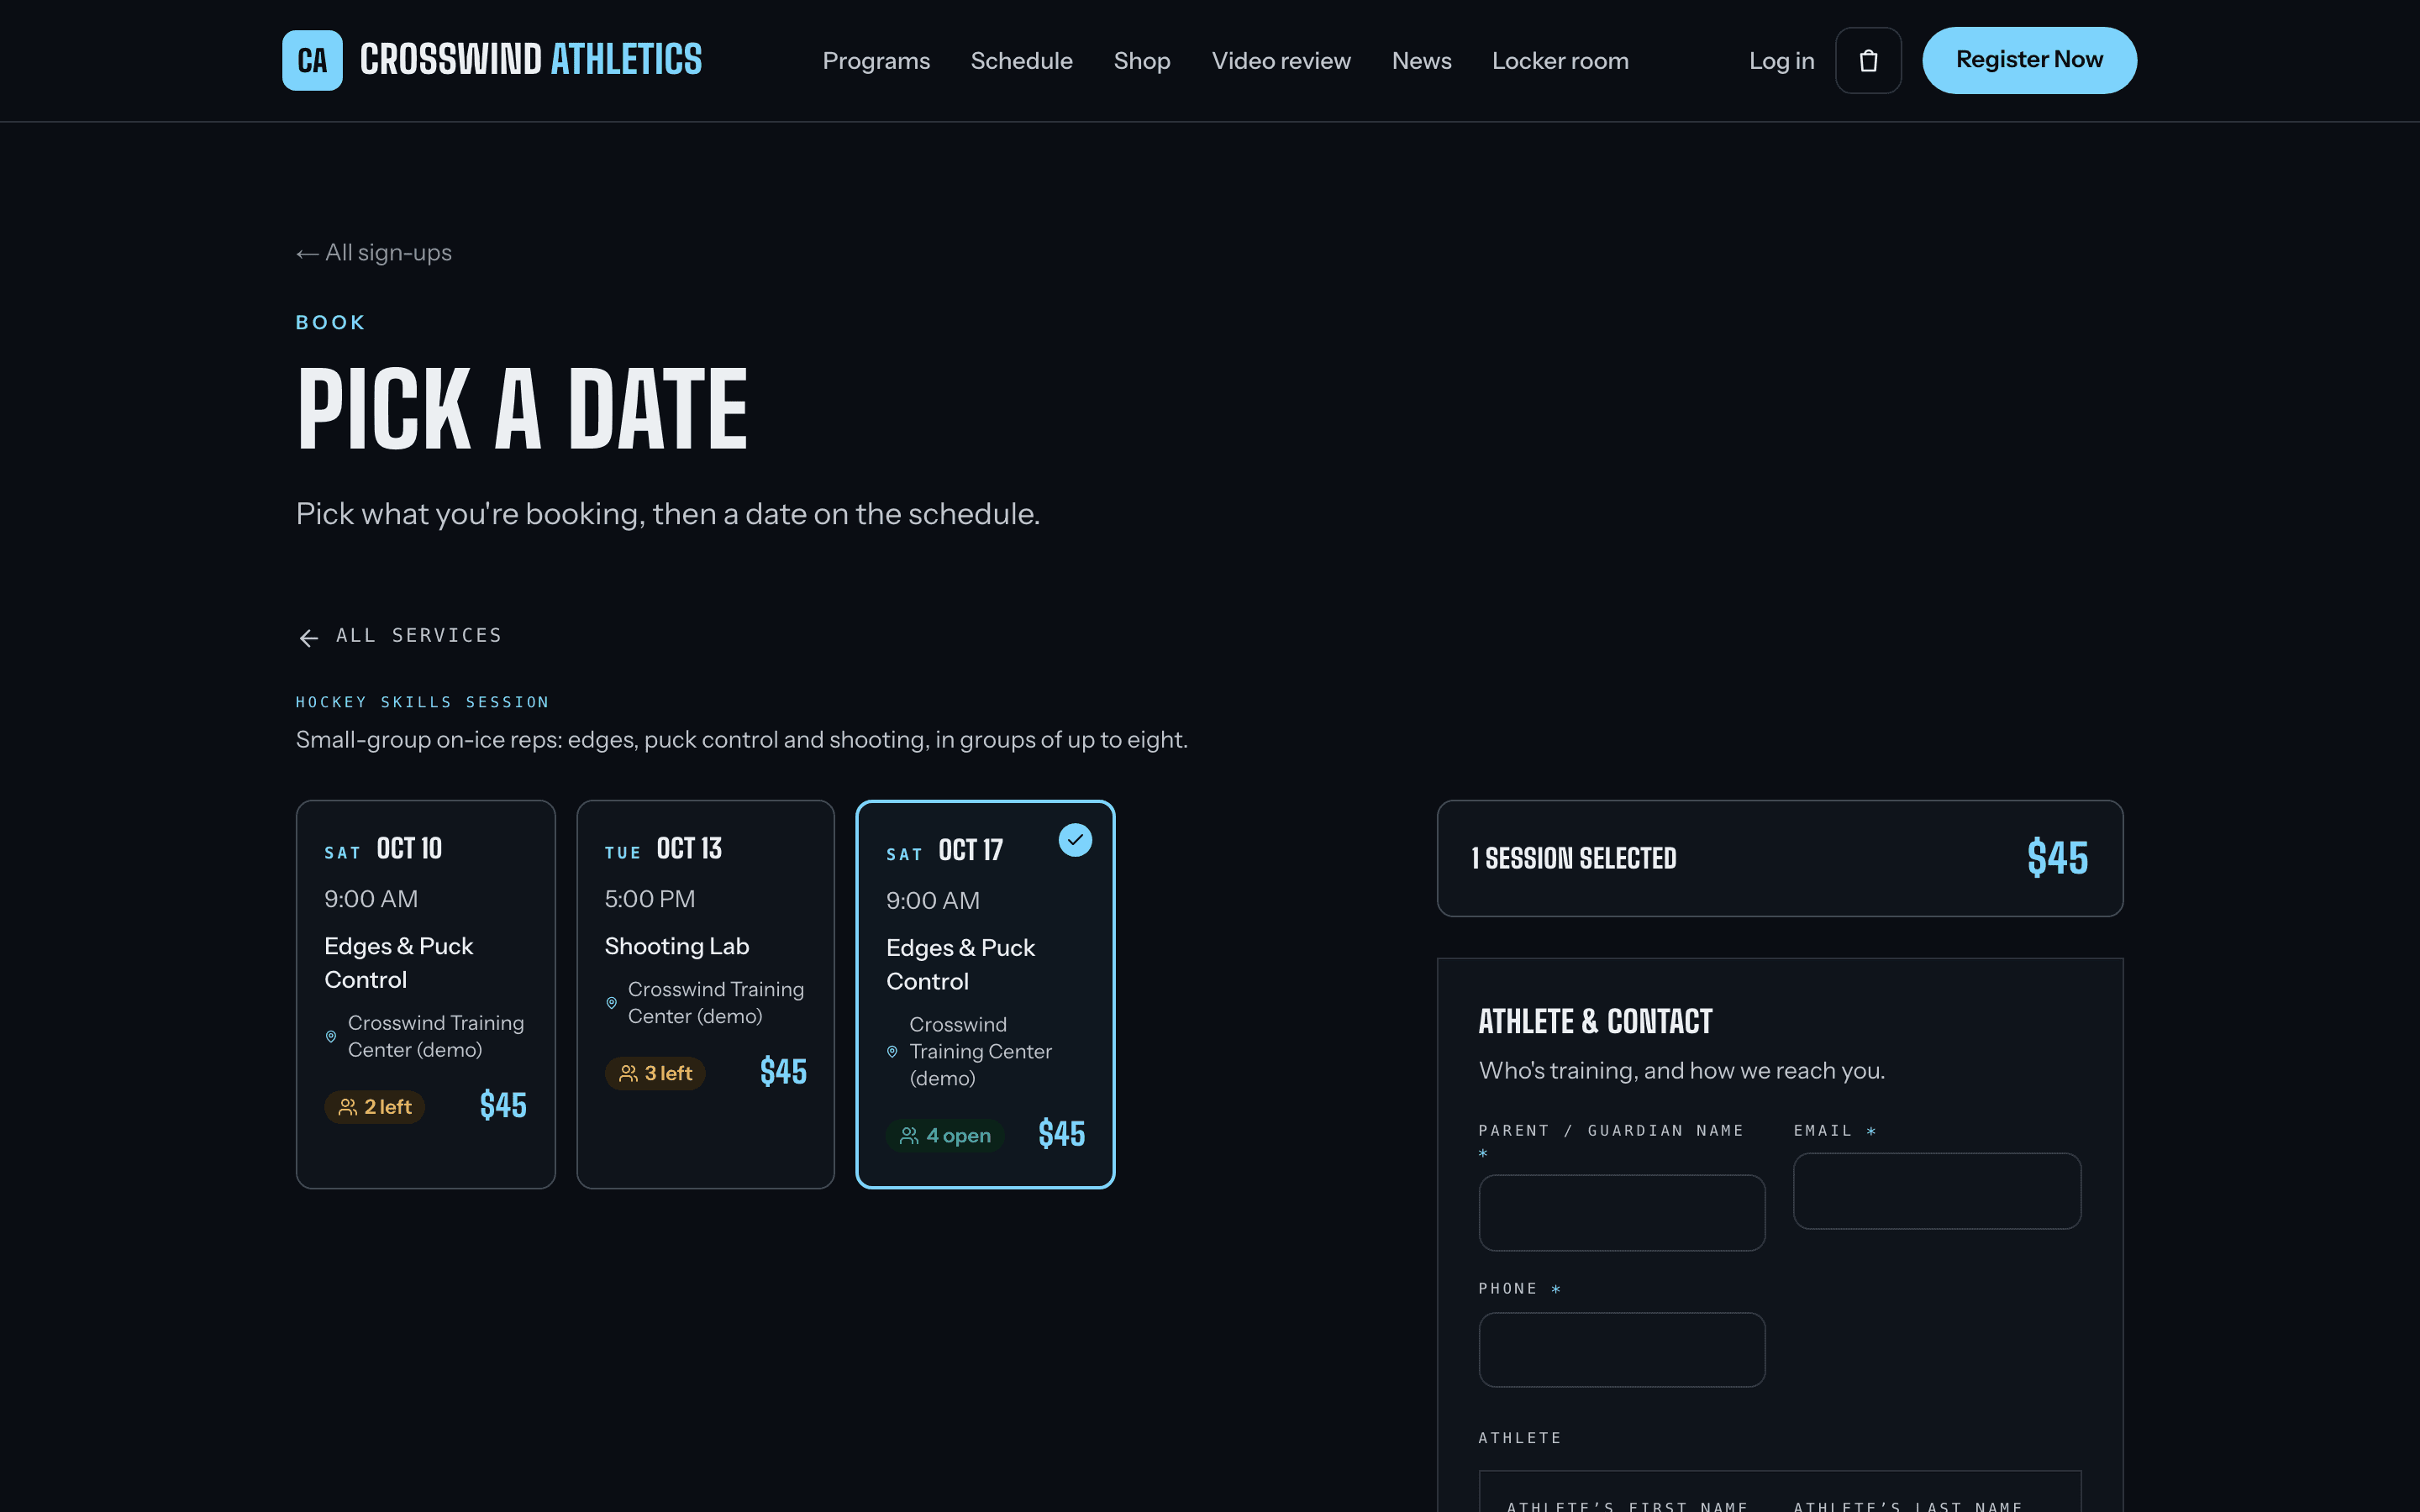The width and height of the screenshot is (2420, 1512).
Task: Go back via All sign-ups link
Action: (x=374, y=253)
